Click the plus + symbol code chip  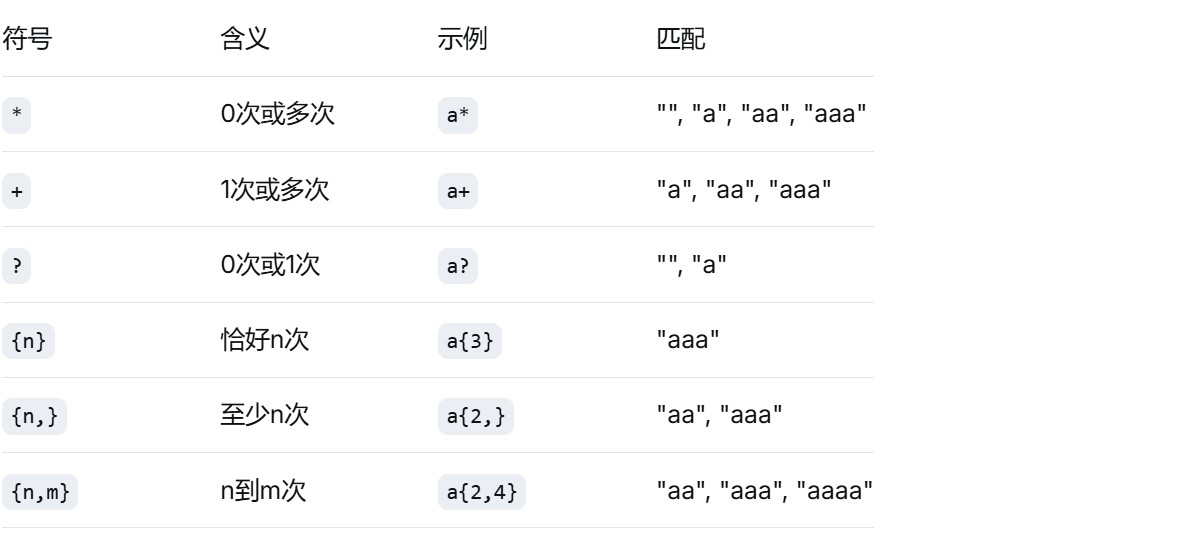pyautogui.click(x=15, y=190)
